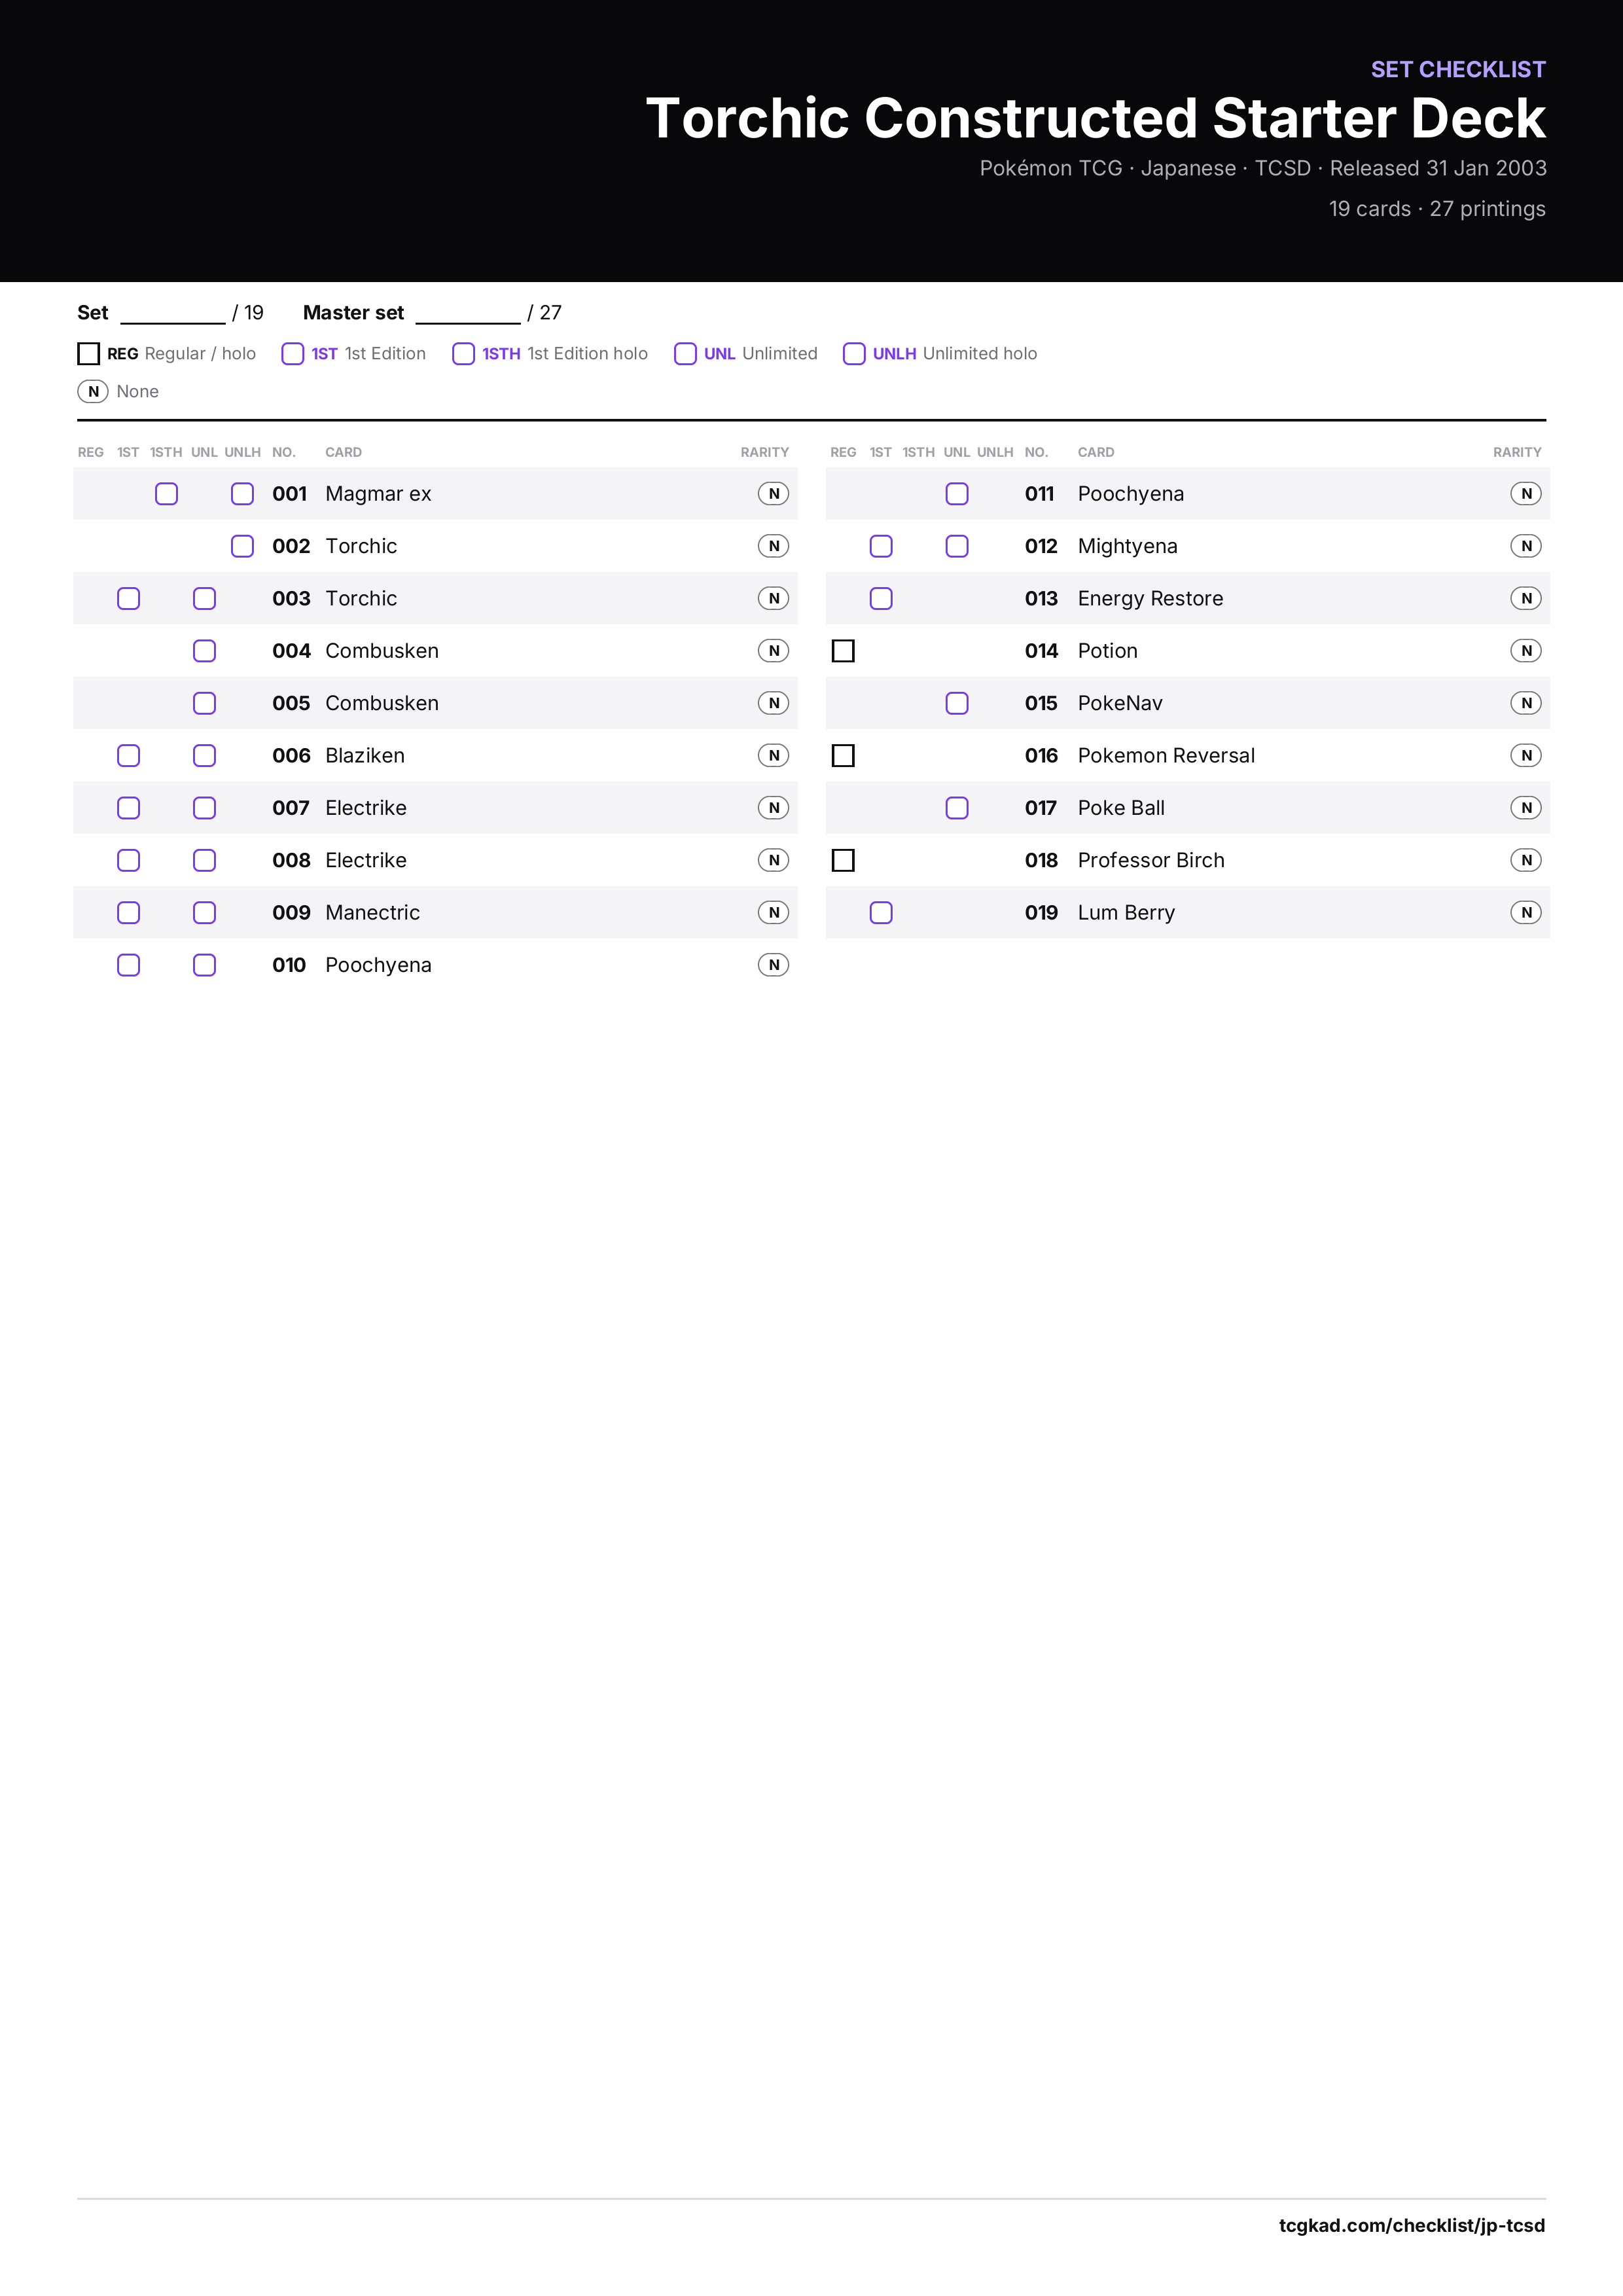This screenshot has height=2296, width=1623.
Task: Click the N None legend icon
Action: click(x=93, y=391)
